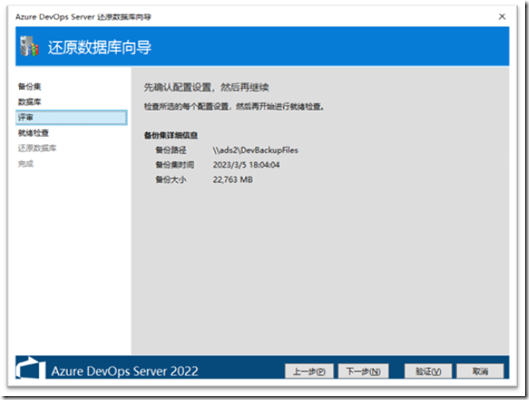Select the highlighted 评审 step

pyautogui.click(x=72, y=117)
